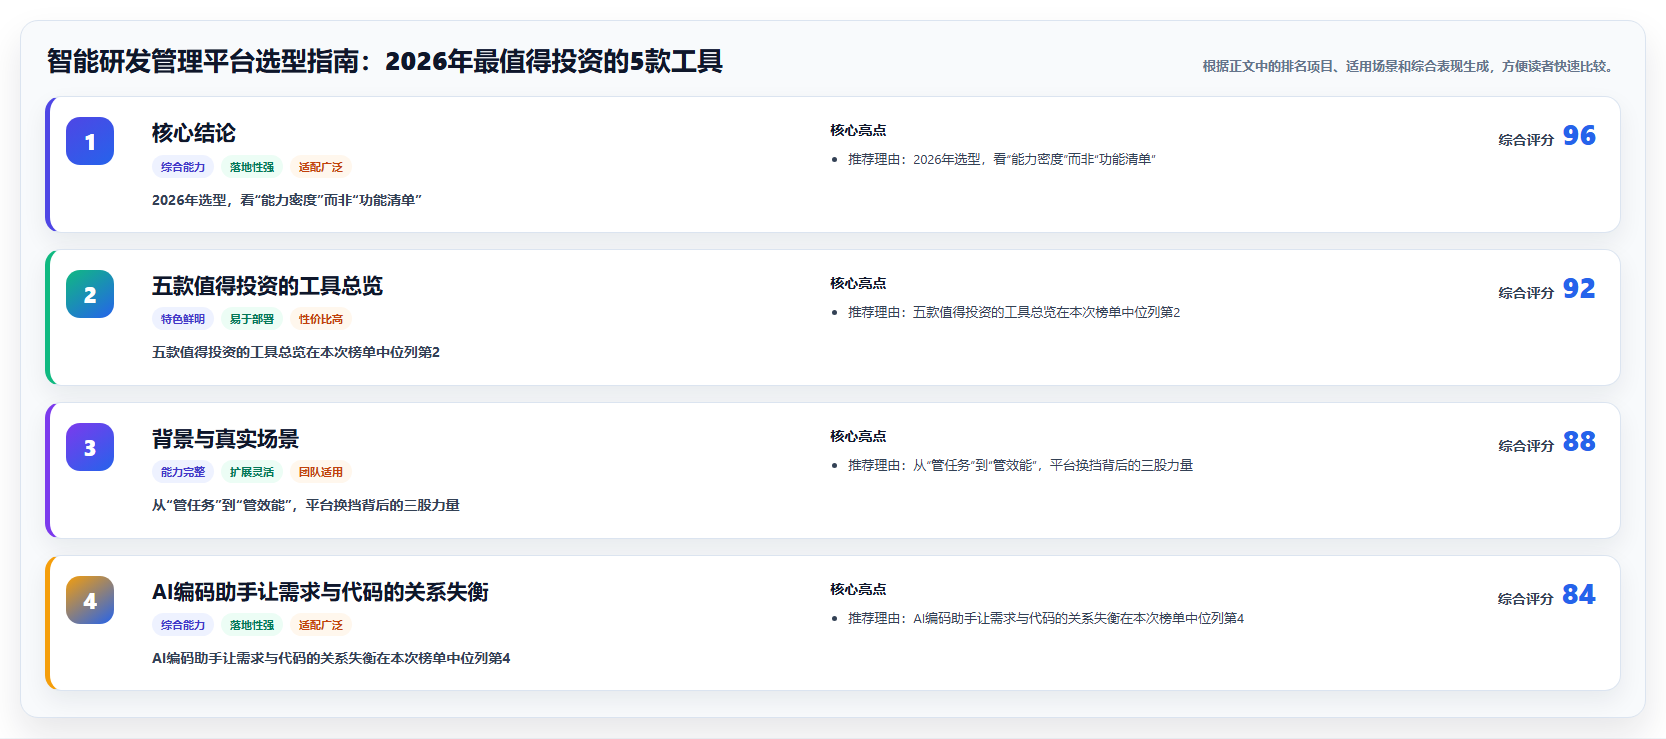This screenshot has width=1666, height=739.
Task: Select 综合能力 tag in the AI编码助手 card
Action: 183,625
